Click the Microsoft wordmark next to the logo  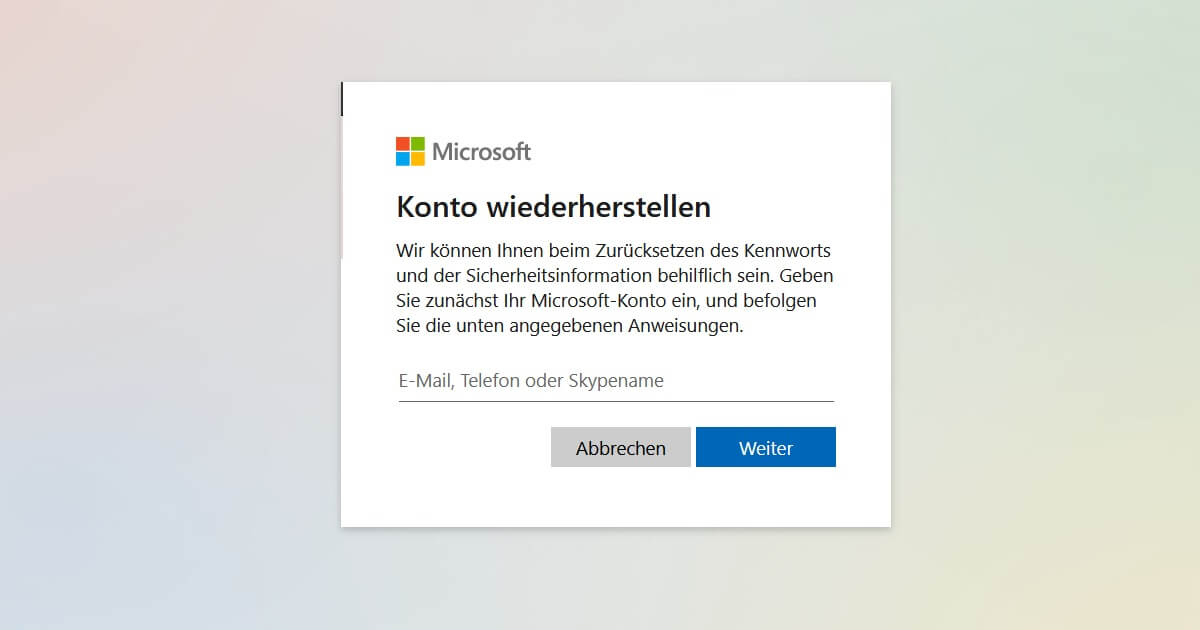click(481, 152)
